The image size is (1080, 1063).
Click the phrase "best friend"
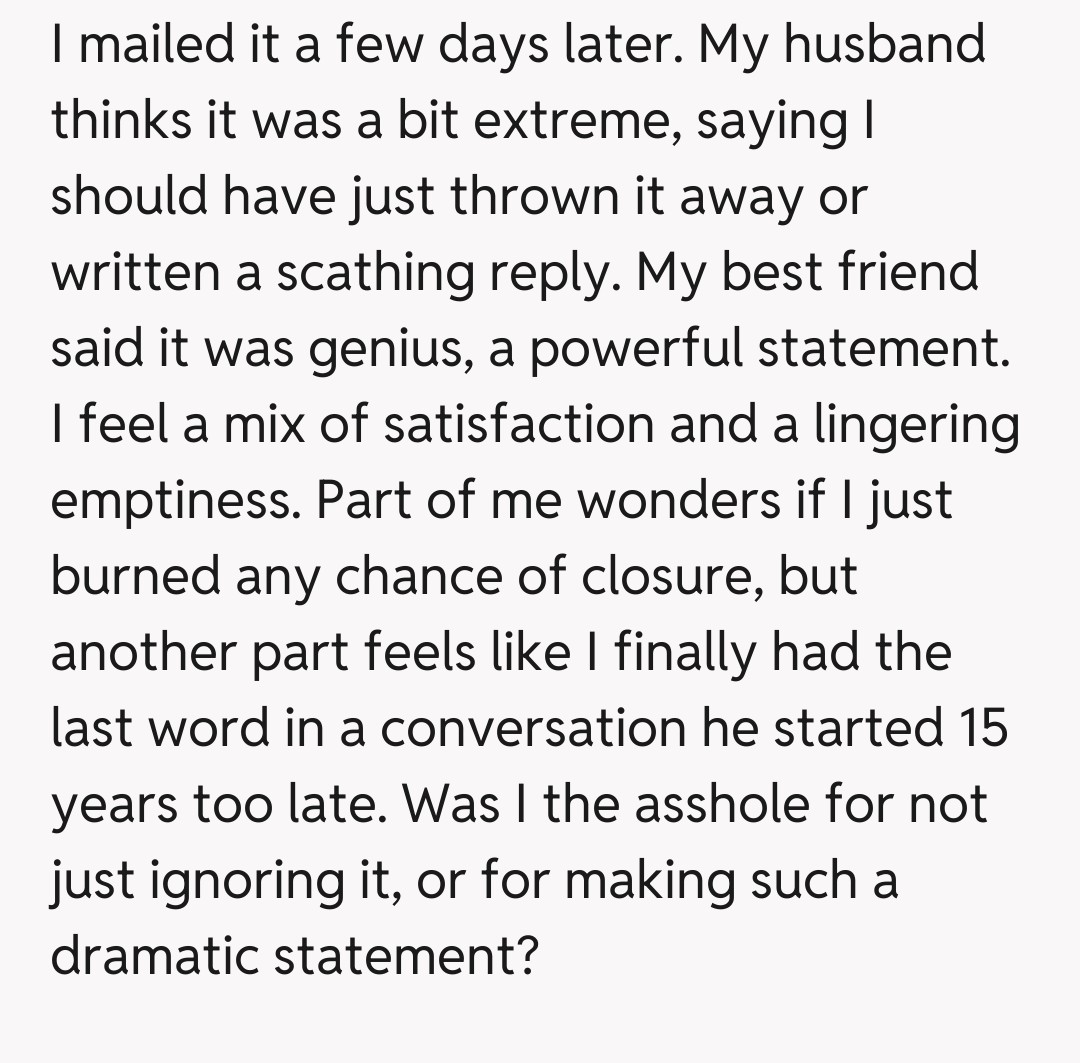[849, 273]
